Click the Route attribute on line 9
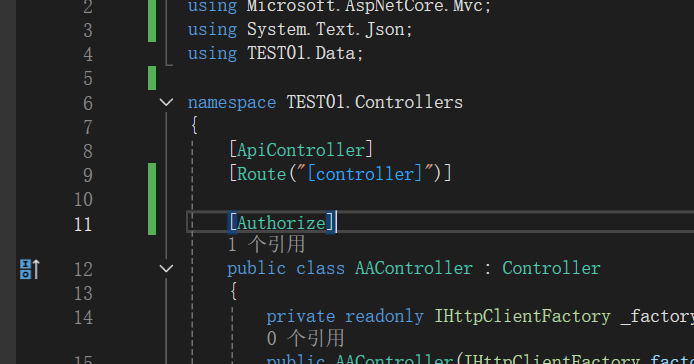694x364 pixels. tap(262, 174)
